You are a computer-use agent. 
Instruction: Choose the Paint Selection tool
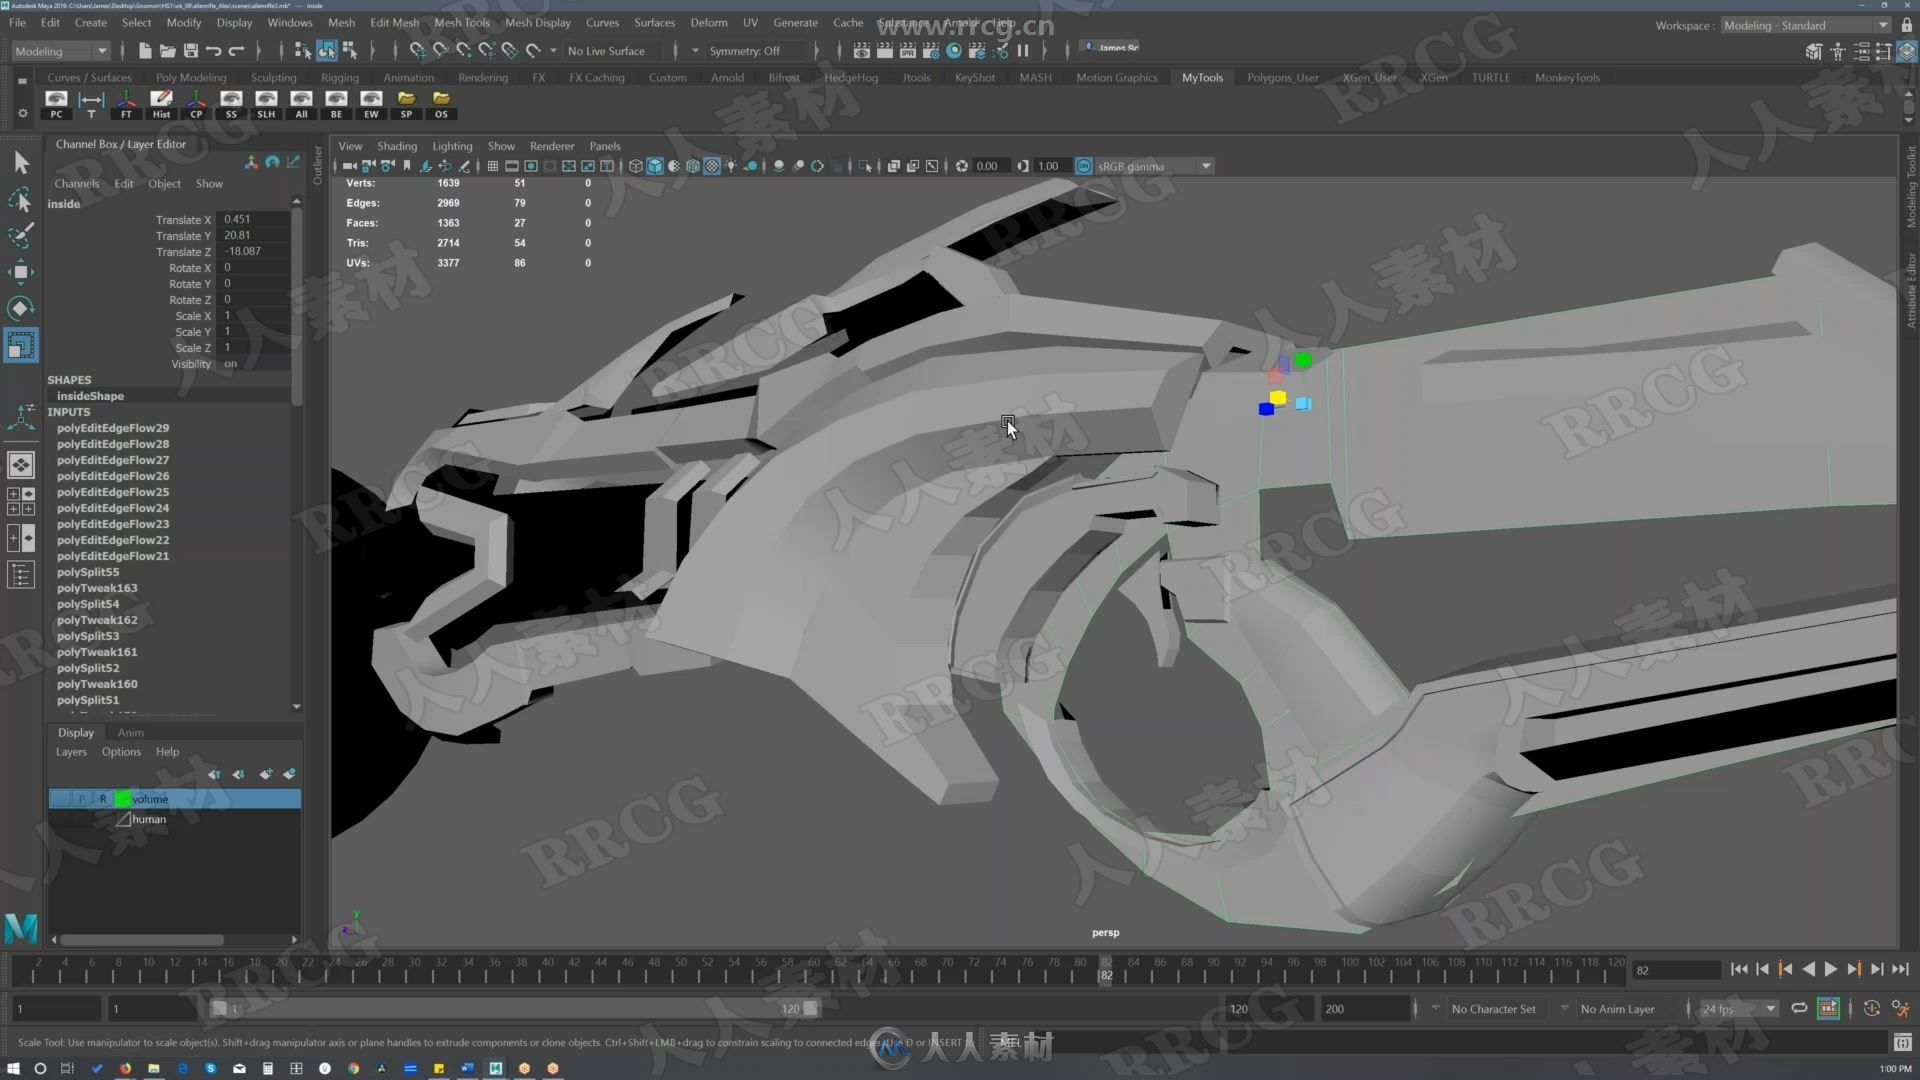(x=21, y=236)
